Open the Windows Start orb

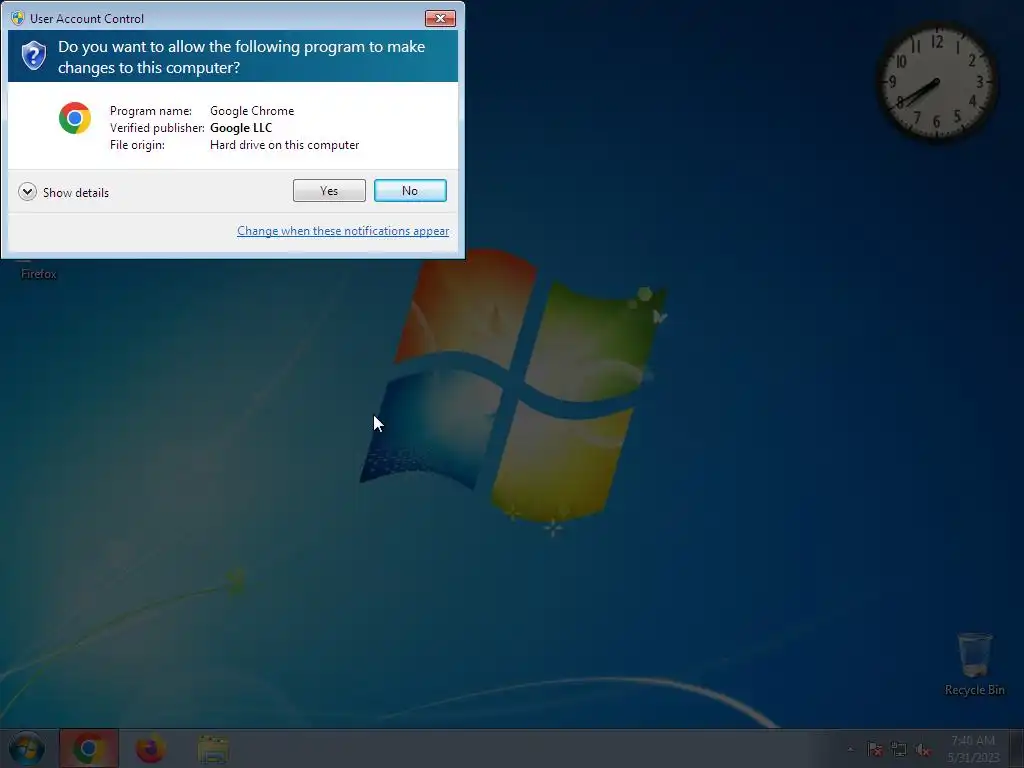(27, 748)
